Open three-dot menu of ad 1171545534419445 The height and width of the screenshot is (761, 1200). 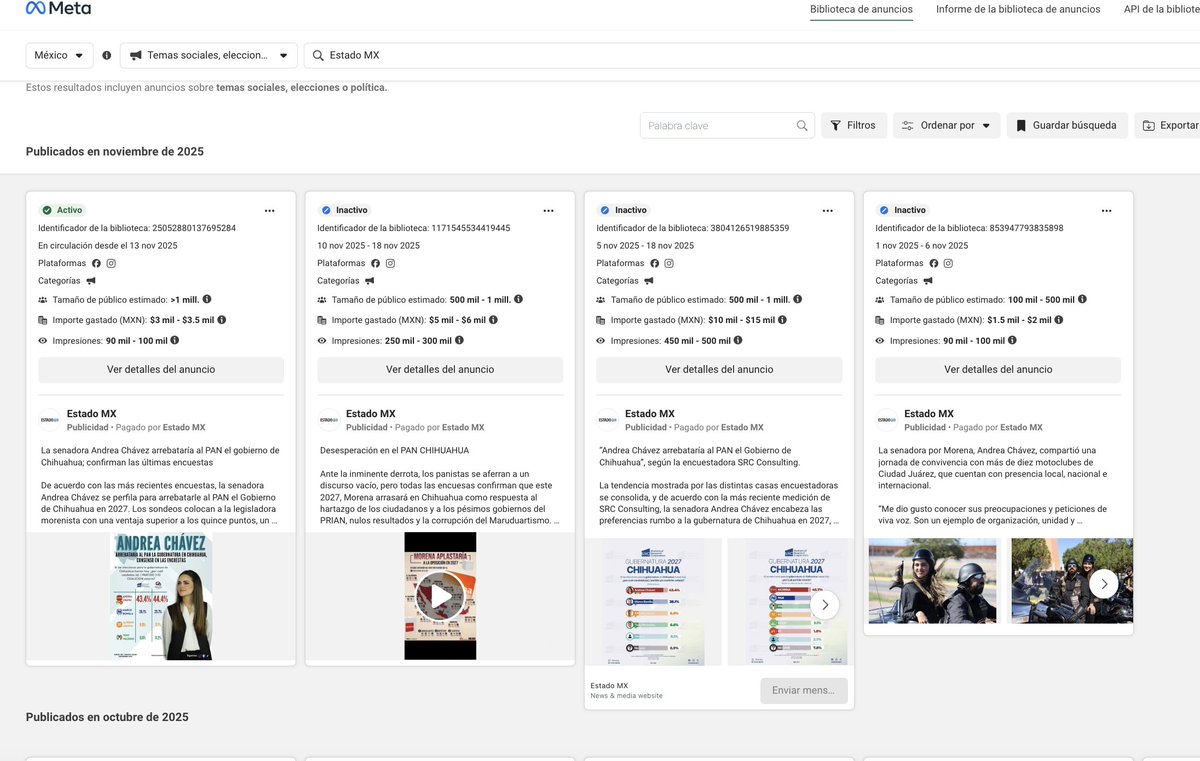548,211
